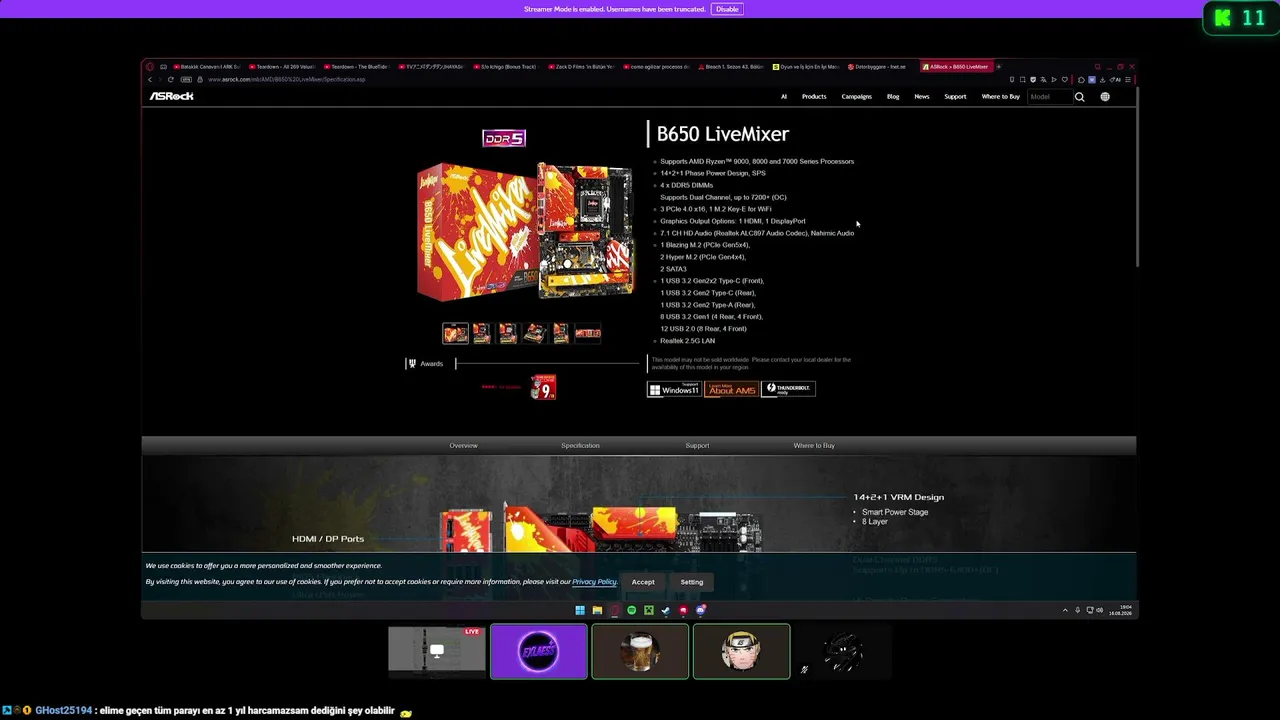Click the 9/10 award badge
This screenshot has width=1280, height=720.
pos(543,387)
